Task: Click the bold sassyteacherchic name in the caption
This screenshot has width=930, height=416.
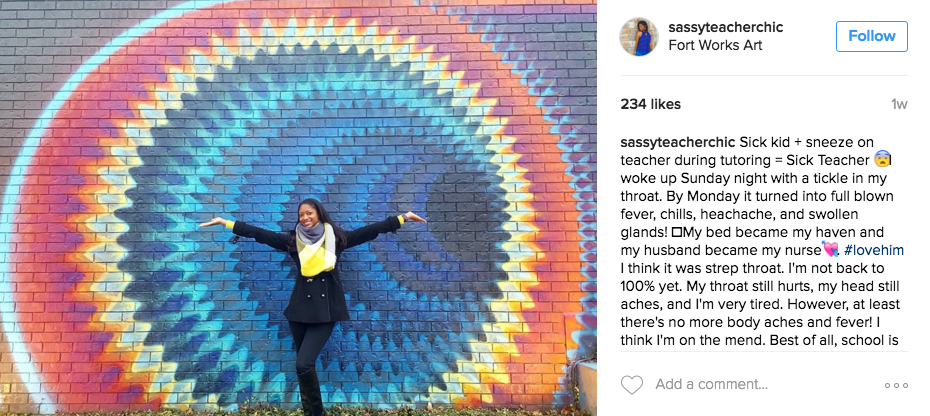Action: 679,142
